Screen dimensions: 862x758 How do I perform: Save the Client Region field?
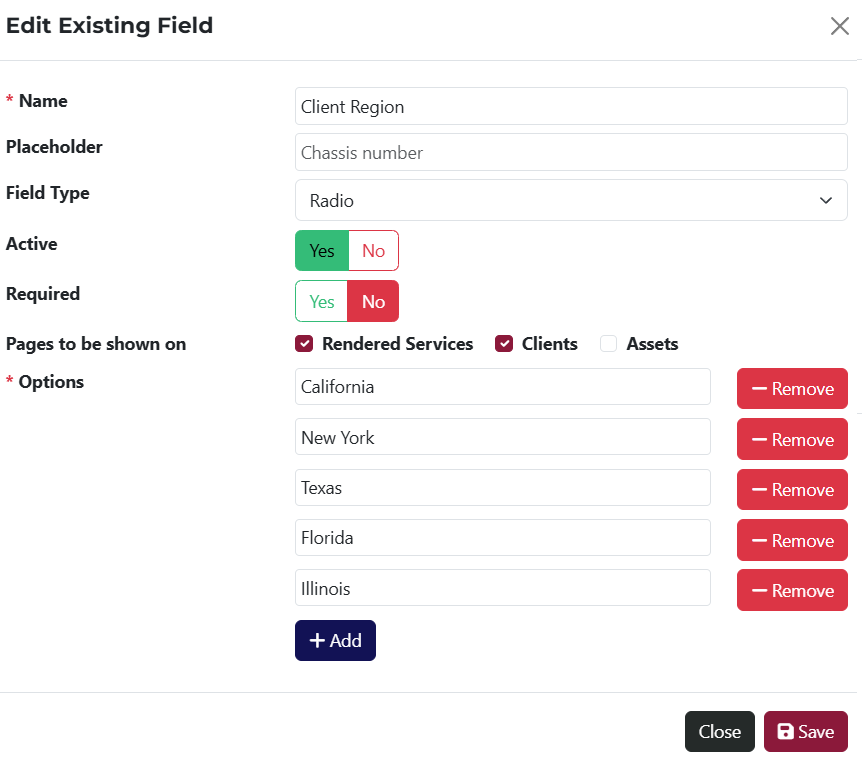pos(805,731)
